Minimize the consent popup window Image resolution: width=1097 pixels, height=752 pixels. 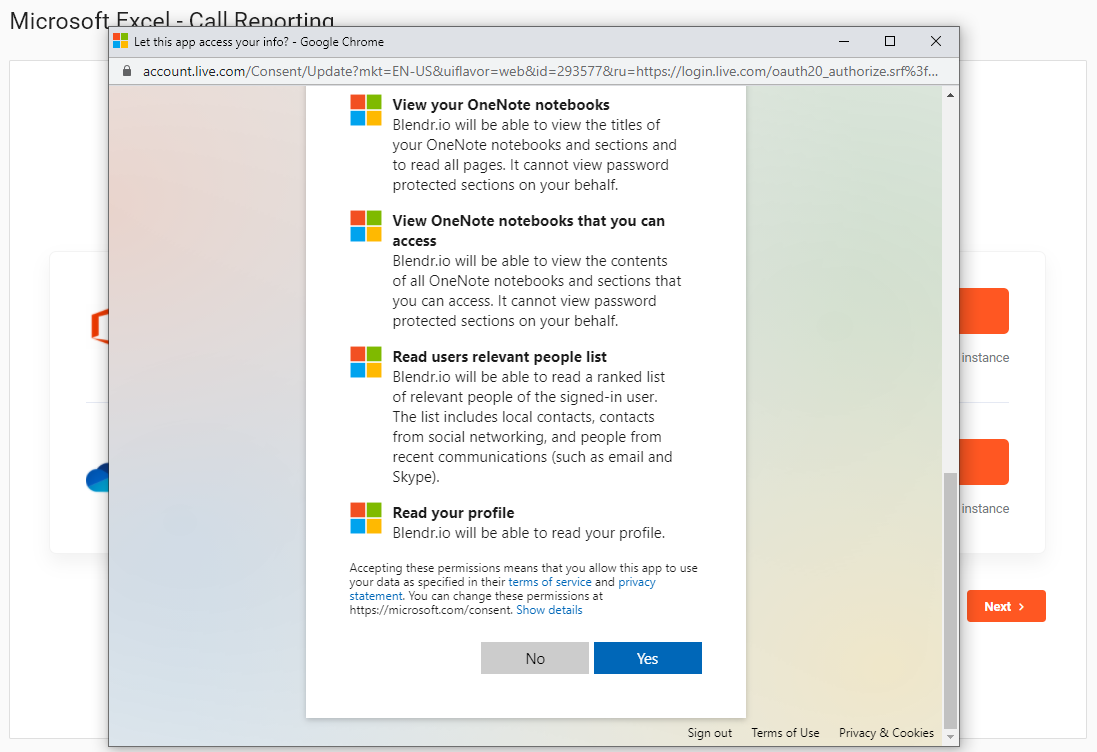point(844,41)
